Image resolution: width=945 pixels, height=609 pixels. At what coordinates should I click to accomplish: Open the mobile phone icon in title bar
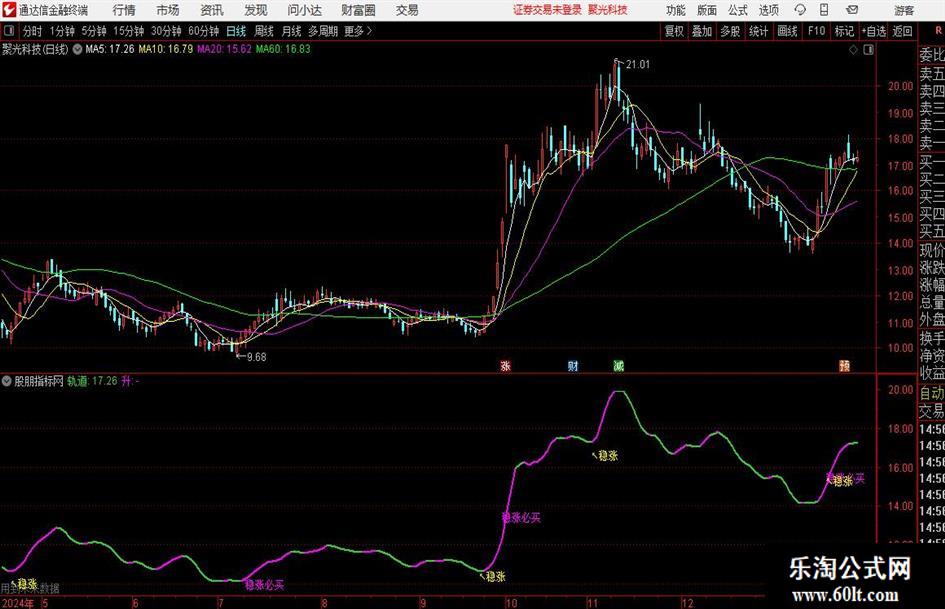(x=824, y=10)
